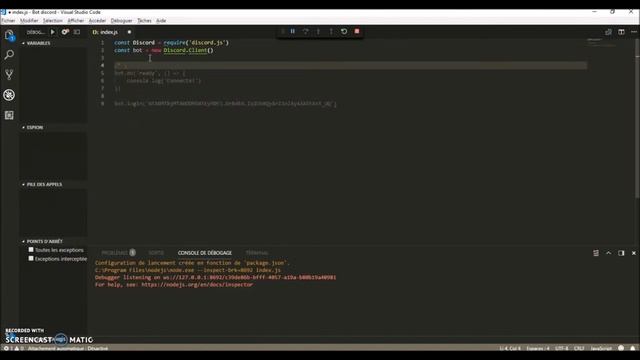Split the editor
The height and width of the screenshot is (360, 640).
621,32
